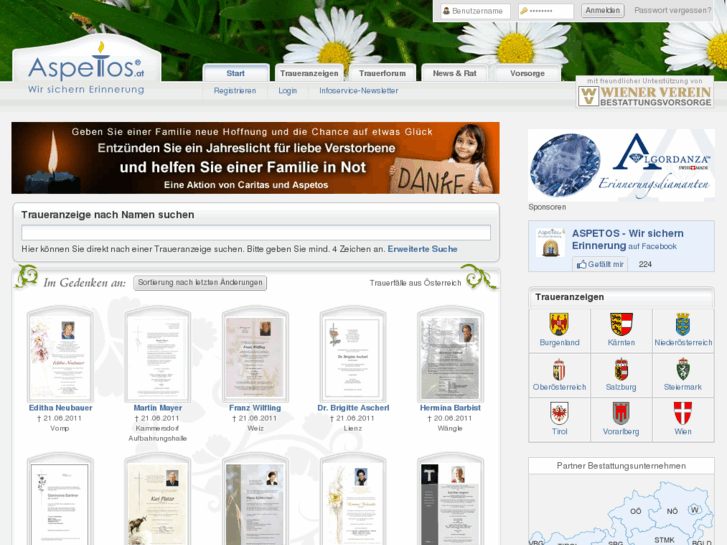The image size is (727, 545).
Task: Click the Kärnten text link
Action: (x=621, y=343)
